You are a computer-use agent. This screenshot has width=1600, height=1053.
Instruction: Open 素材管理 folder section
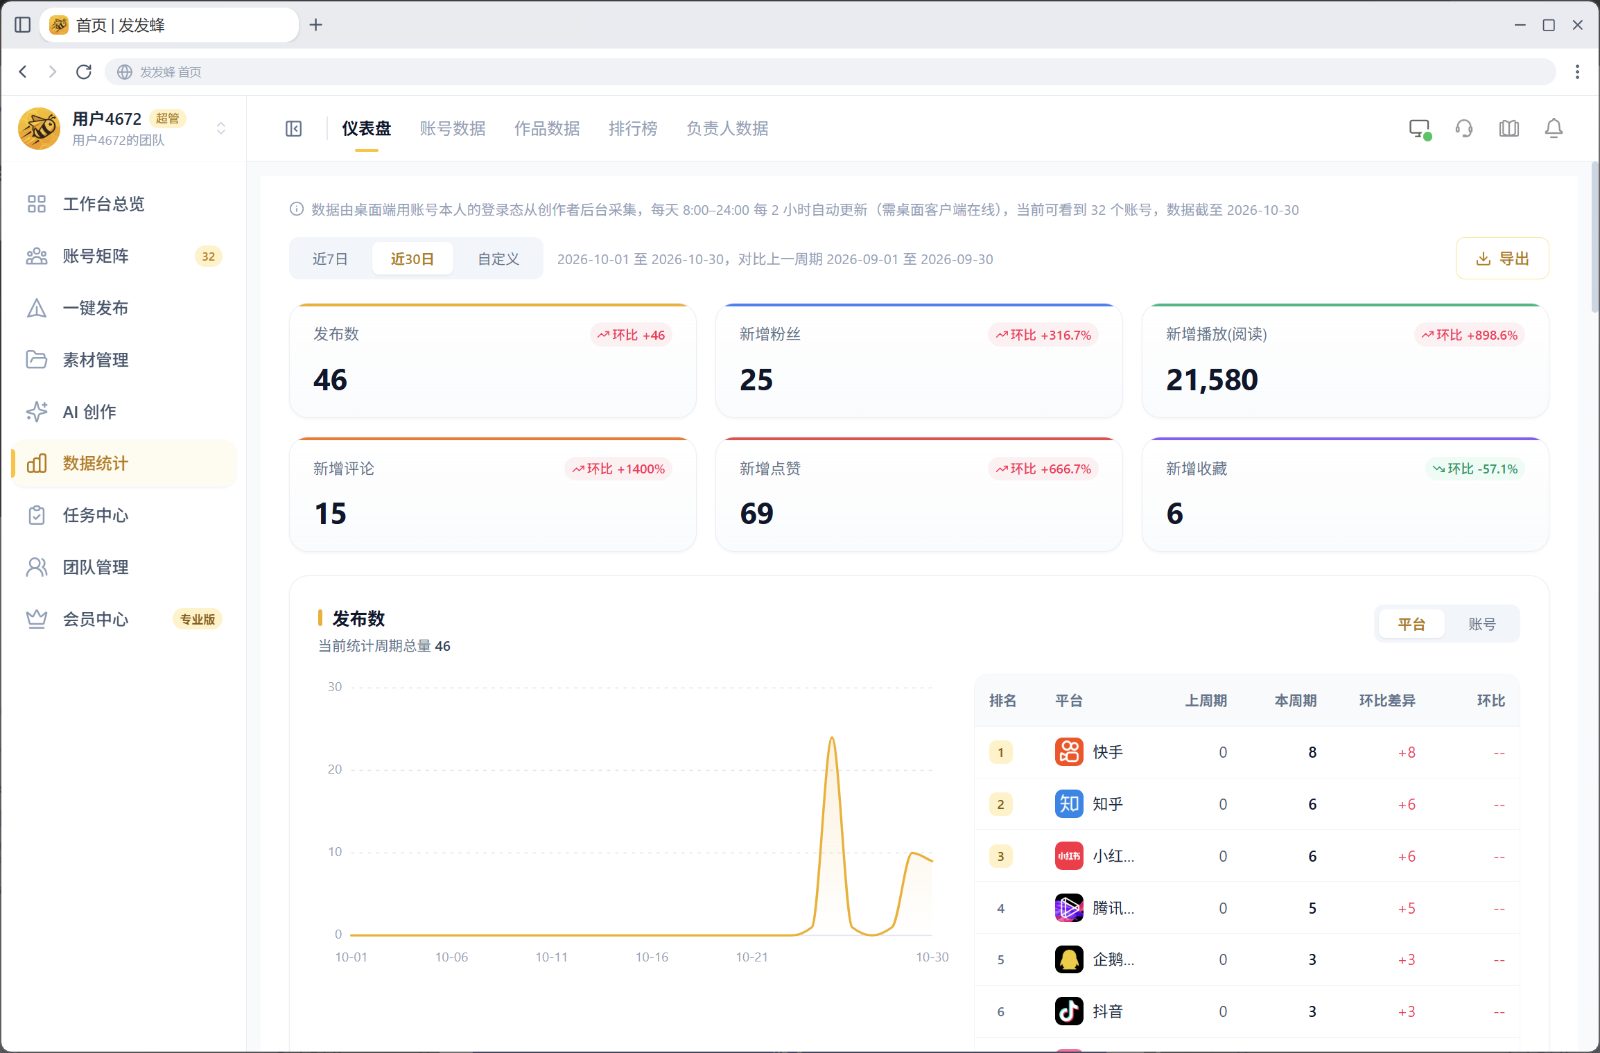point(123,360)
